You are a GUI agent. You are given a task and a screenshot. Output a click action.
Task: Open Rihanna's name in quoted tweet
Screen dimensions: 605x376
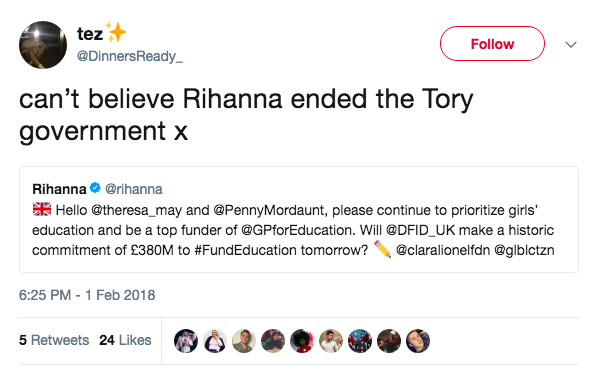point(59,189)
